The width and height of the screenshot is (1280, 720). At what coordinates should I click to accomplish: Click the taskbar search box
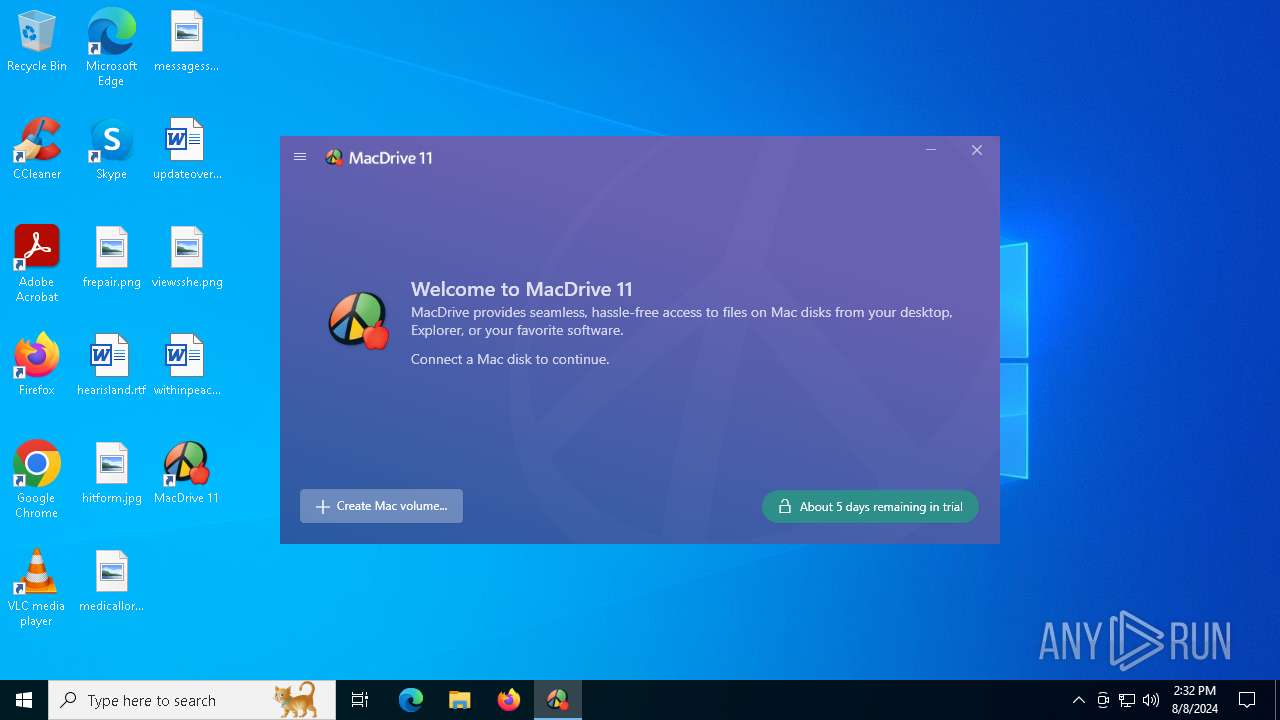(x=192, y=700)
